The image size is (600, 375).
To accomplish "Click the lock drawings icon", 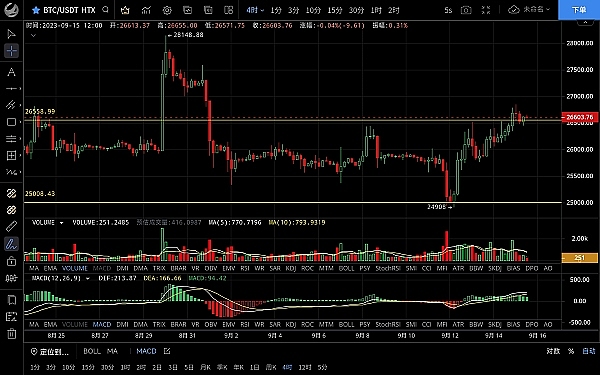I will click(x=11, y=261).
